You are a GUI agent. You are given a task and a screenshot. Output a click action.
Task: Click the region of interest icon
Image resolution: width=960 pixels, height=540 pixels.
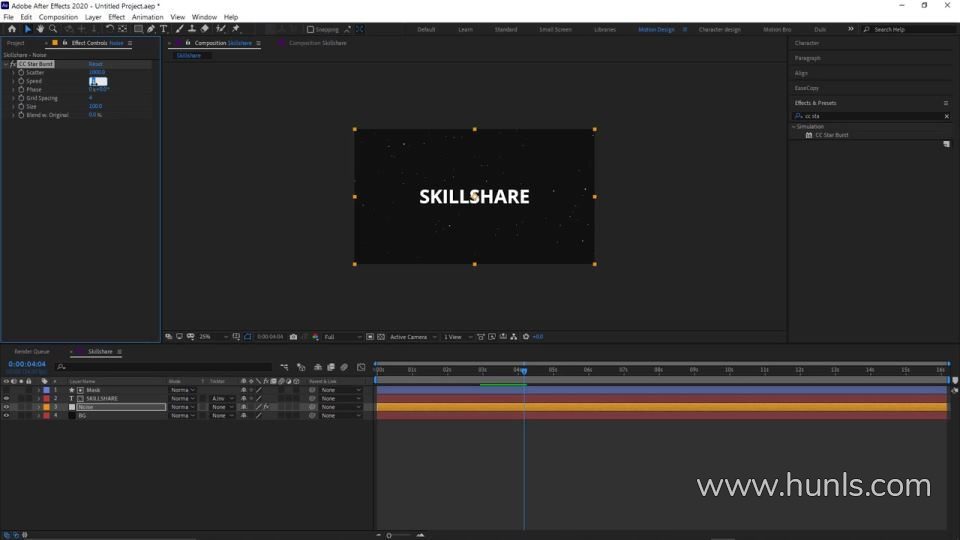click(x=370, y=337)
